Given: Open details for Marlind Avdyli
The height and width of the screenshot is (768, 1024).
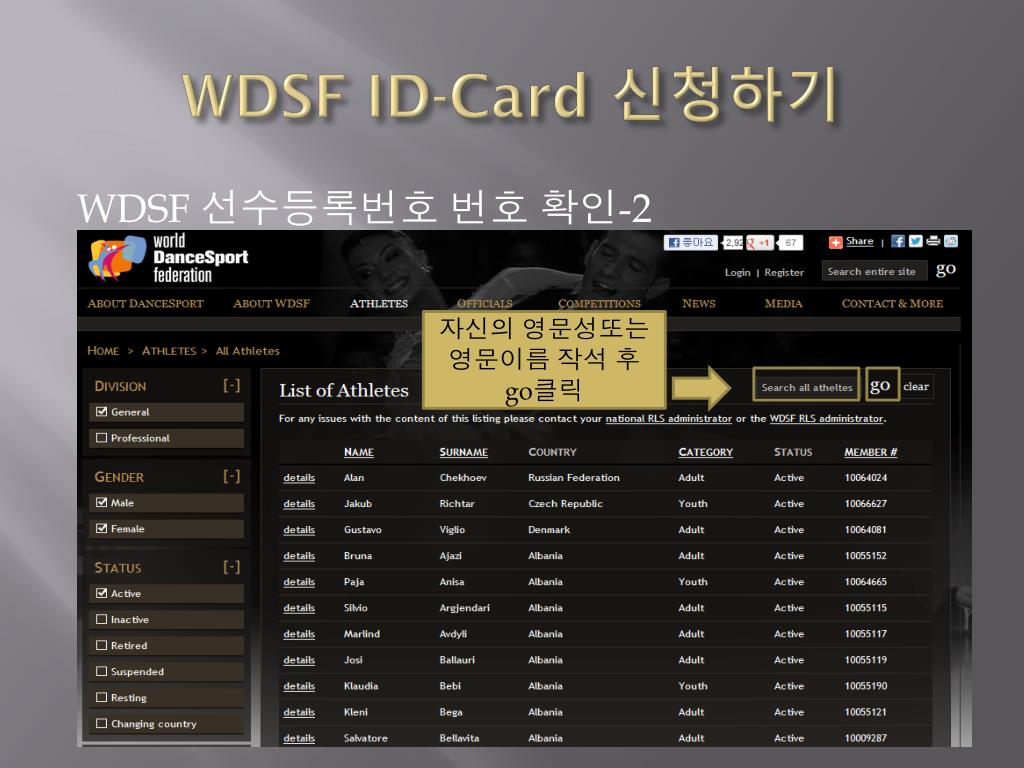Looking at the screenshot, I should coord(299,634).
